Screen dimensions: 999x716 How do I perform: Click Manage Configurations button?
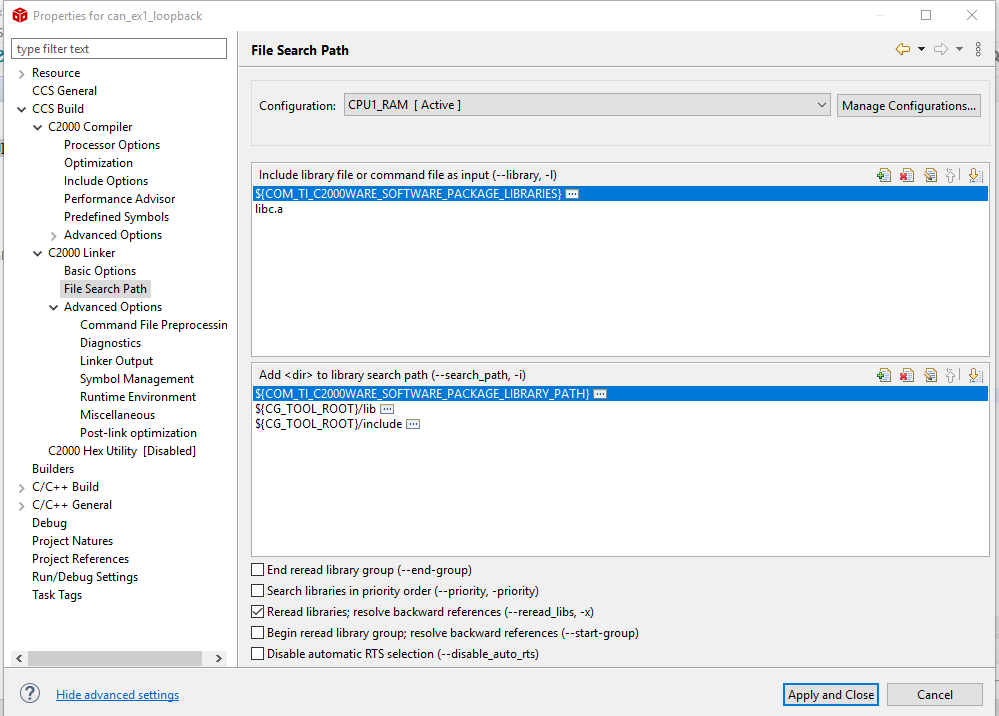[x=909, y=106]
